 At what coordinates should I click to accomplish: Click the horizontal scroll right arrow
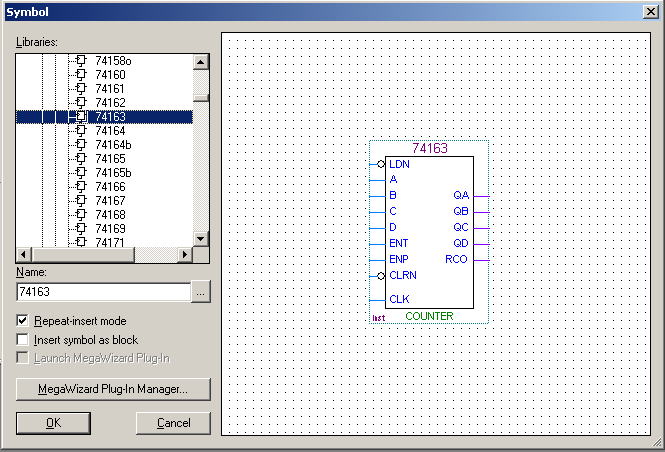pyautogui.click(x=184, y=254)
